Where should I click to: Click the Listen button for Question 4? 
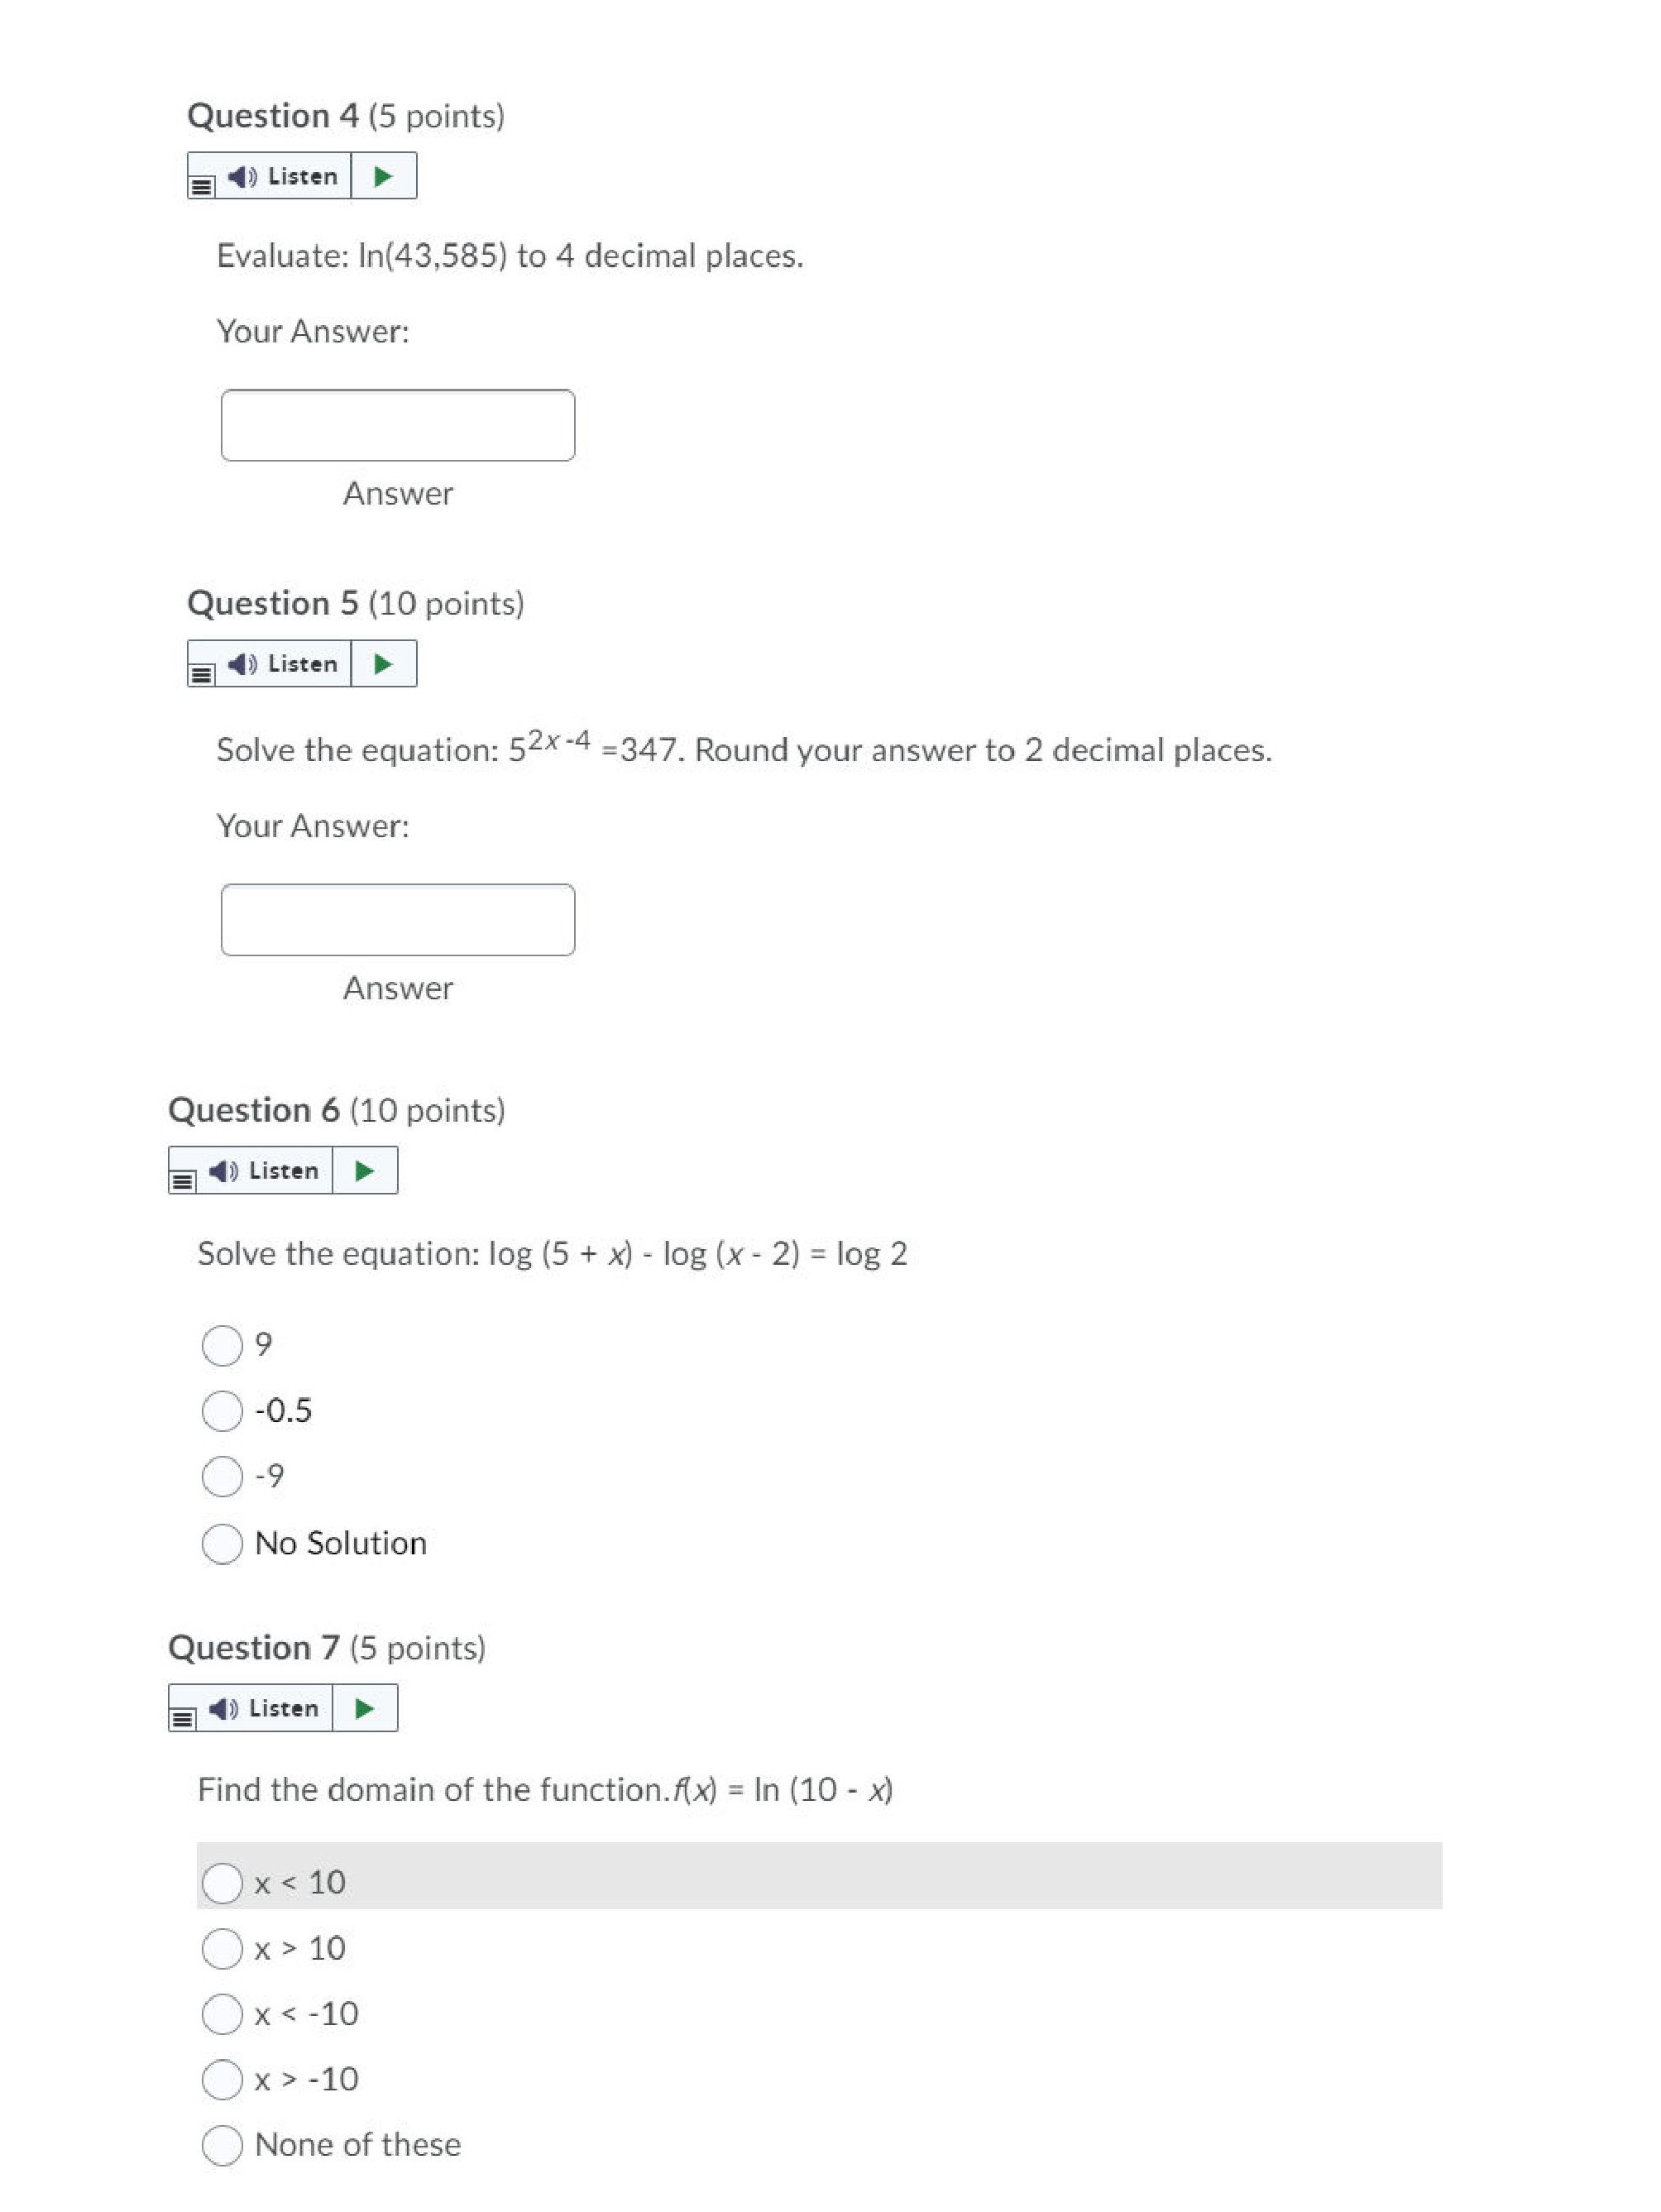(283, 176)
